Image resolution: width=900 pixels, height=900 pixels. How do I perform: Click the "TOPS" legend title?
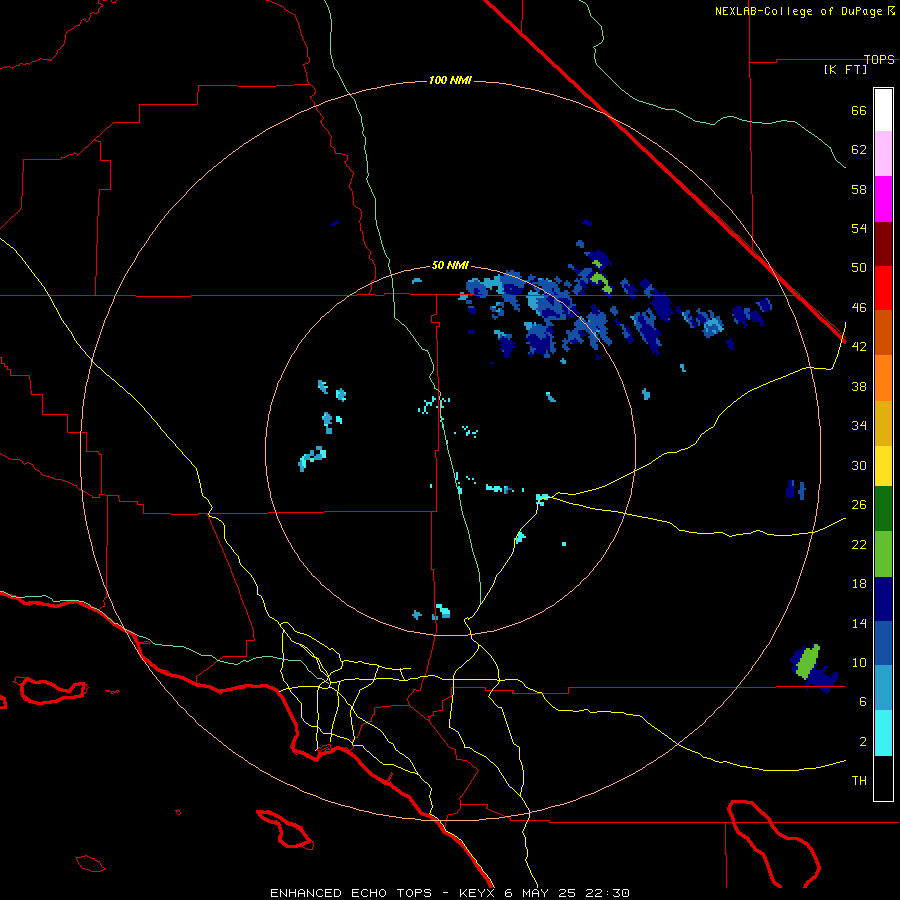[879, 59]
